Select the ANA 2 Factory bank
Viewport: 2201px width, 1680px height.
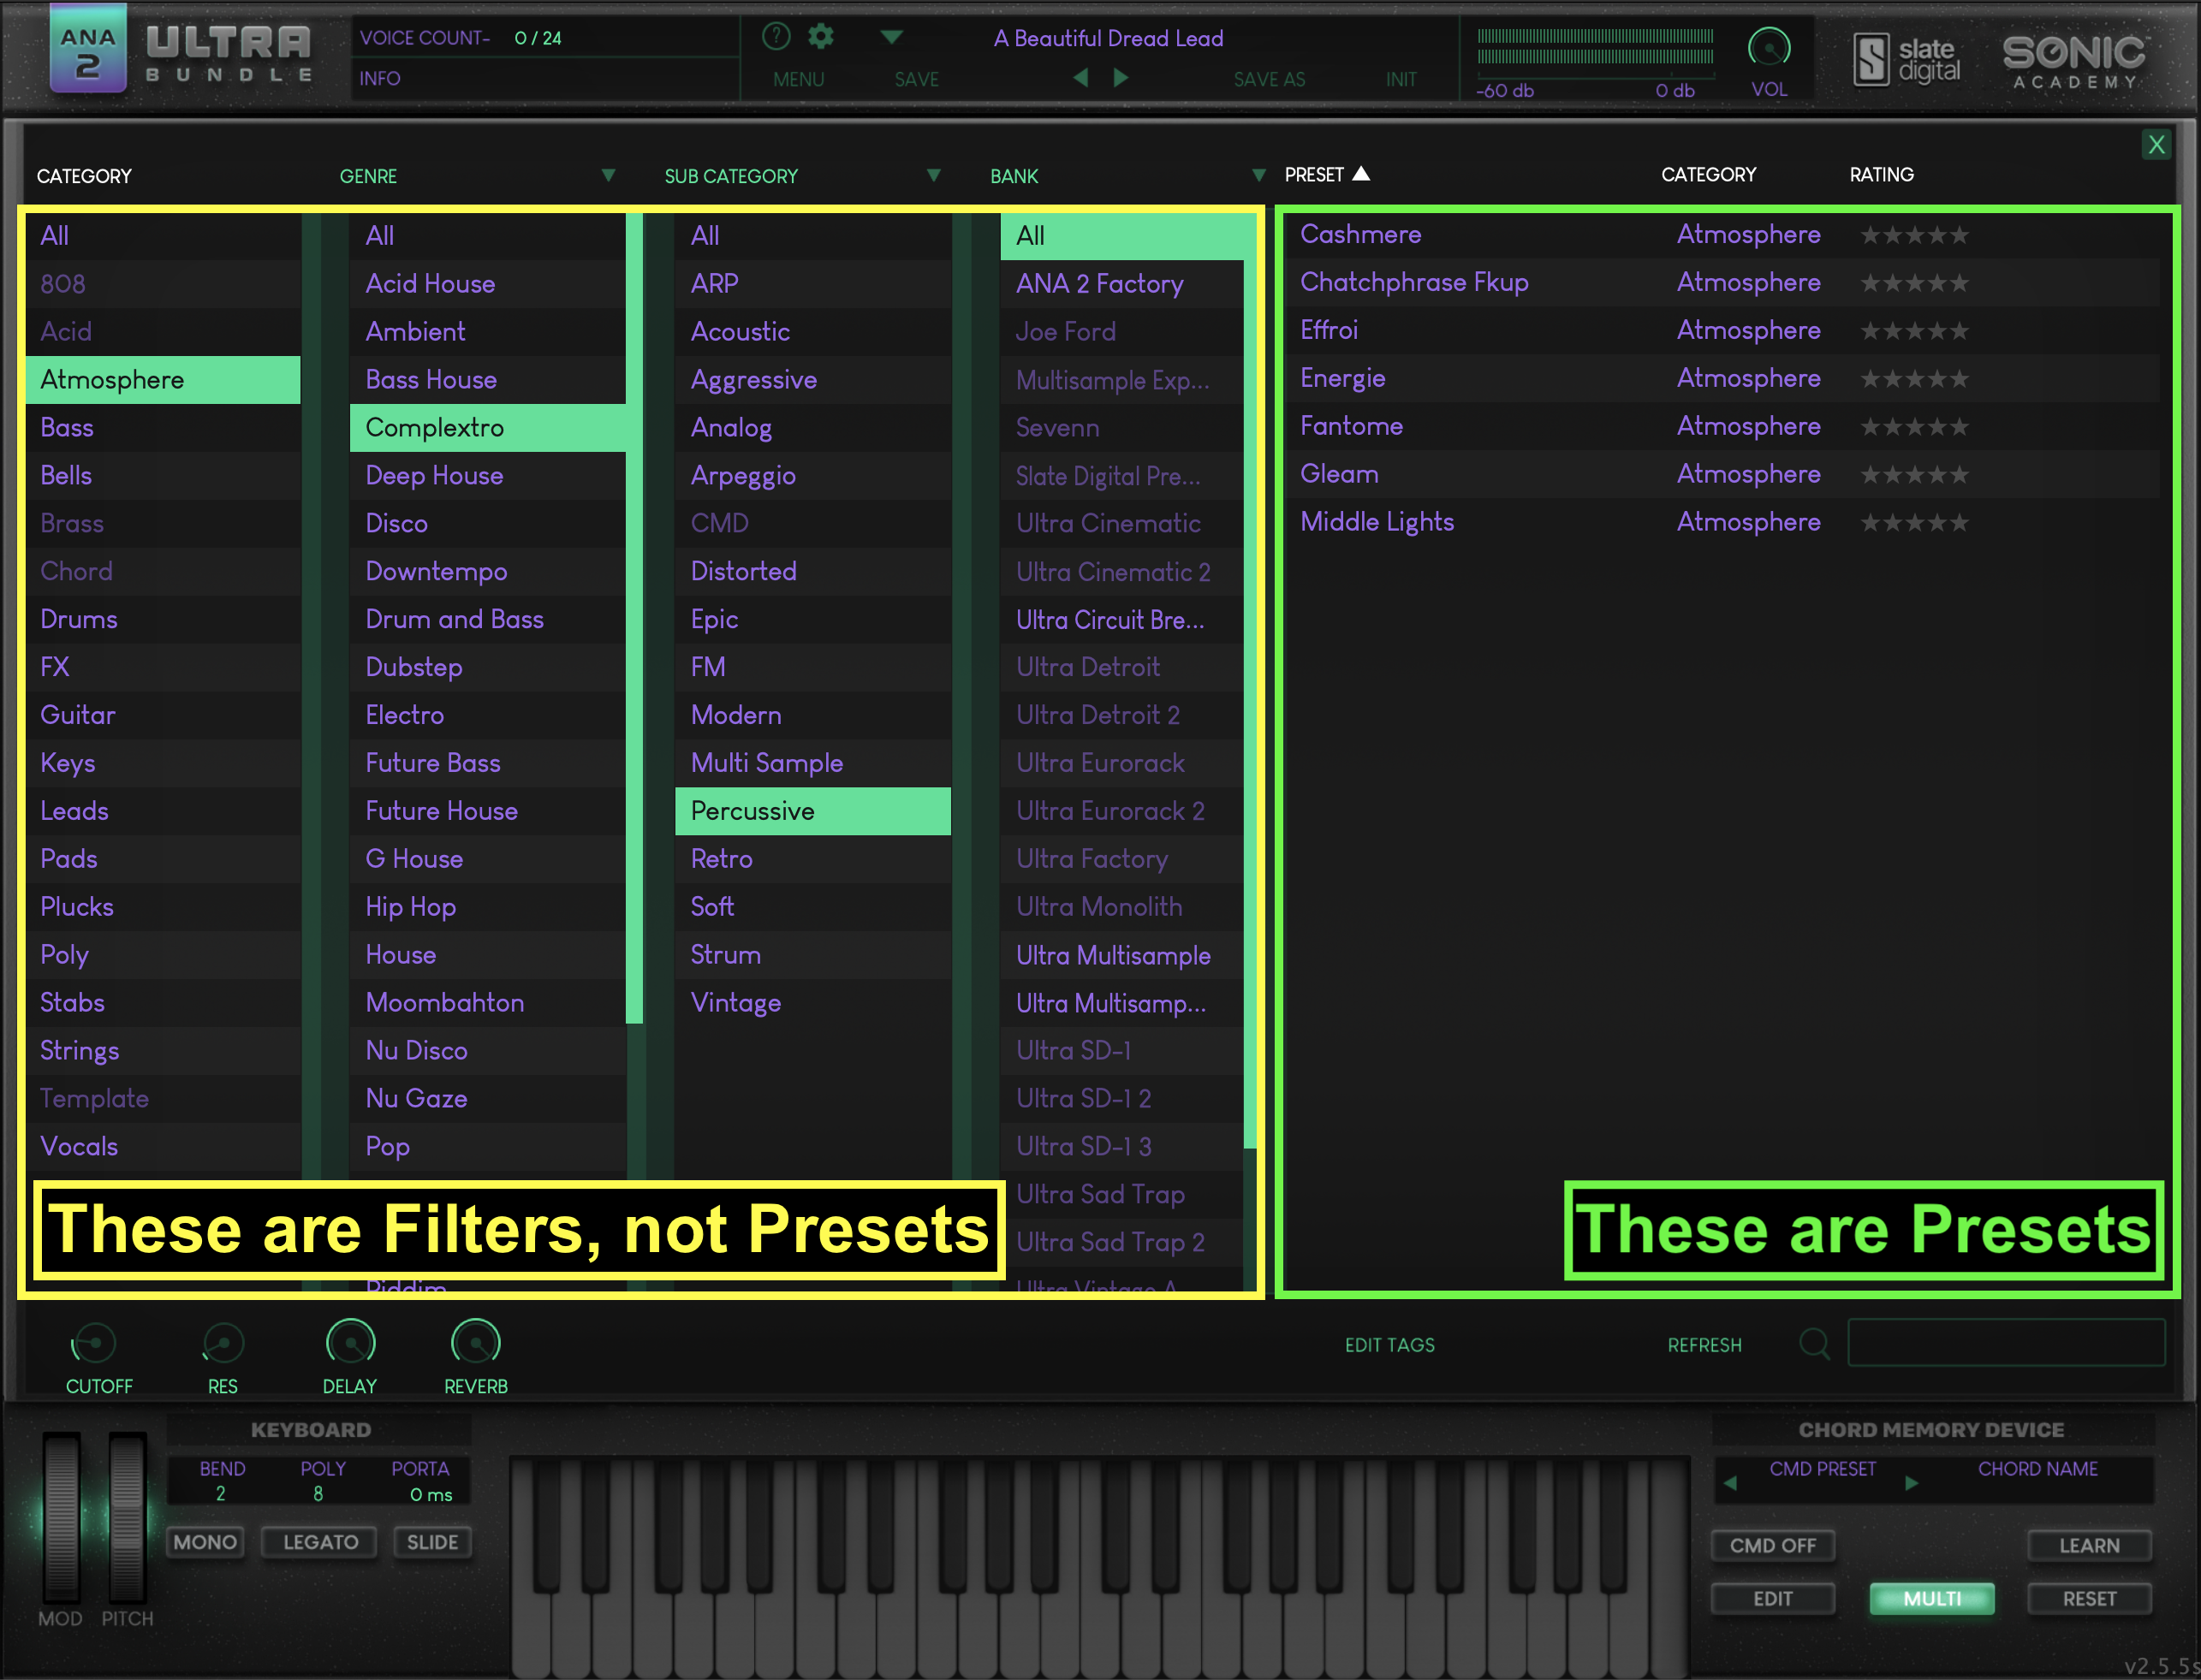1122,284
